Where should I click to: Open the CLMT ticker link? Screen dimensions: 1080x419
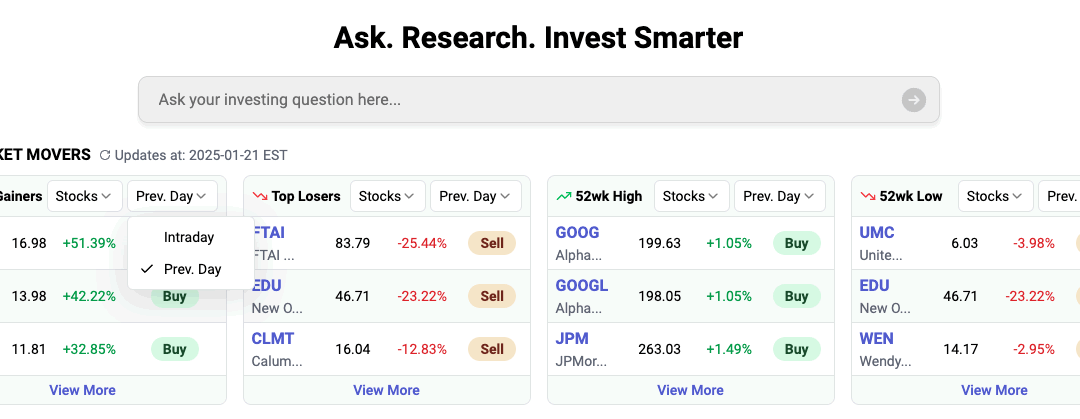point(272,339)
